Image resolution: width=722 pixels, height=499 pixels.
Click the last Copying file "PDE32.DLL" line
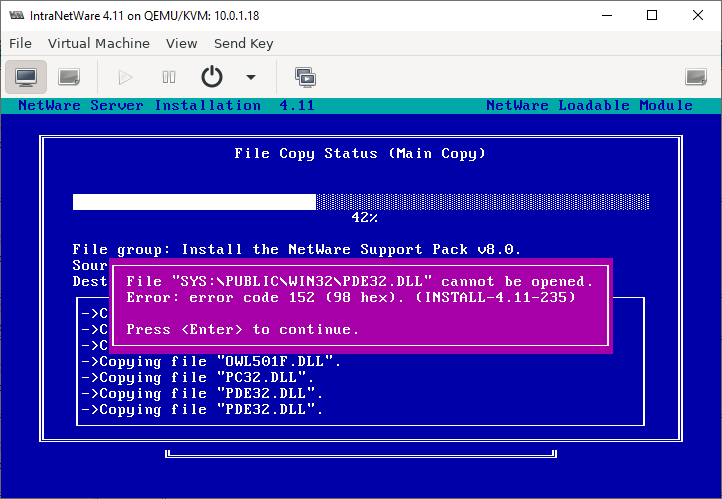pyautogui.click(x=202, y=409)
